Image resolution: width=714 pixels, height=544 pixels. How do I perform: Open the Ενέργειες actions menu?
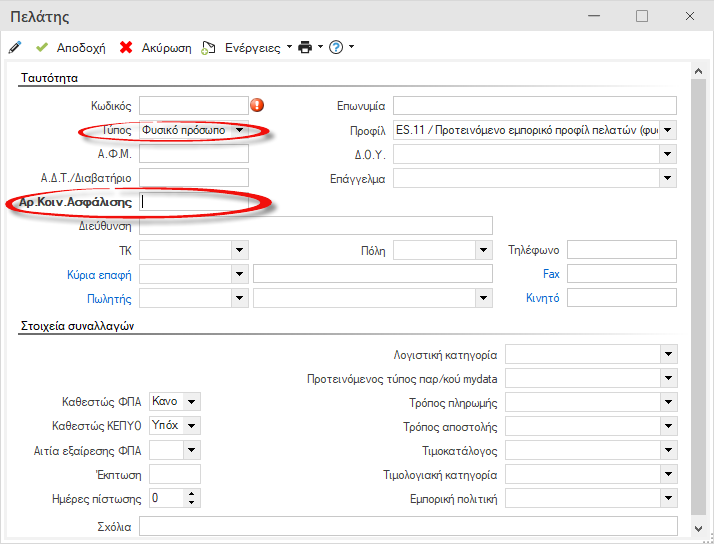tap(258, 47)
